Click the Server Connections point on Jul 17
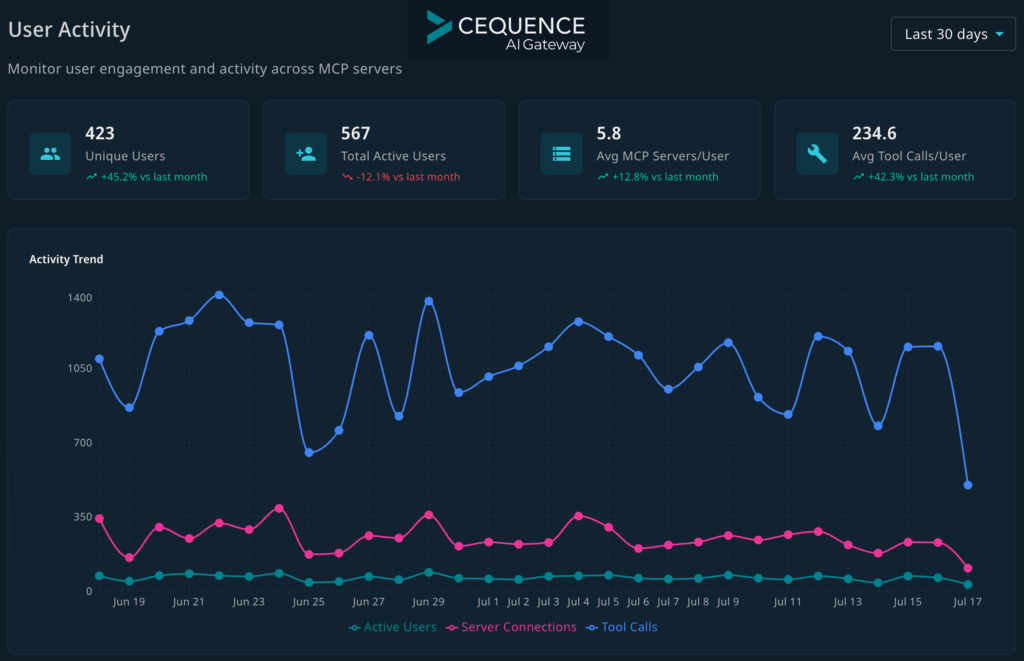This screenshot has width=1024, height=661. point(968,568)
